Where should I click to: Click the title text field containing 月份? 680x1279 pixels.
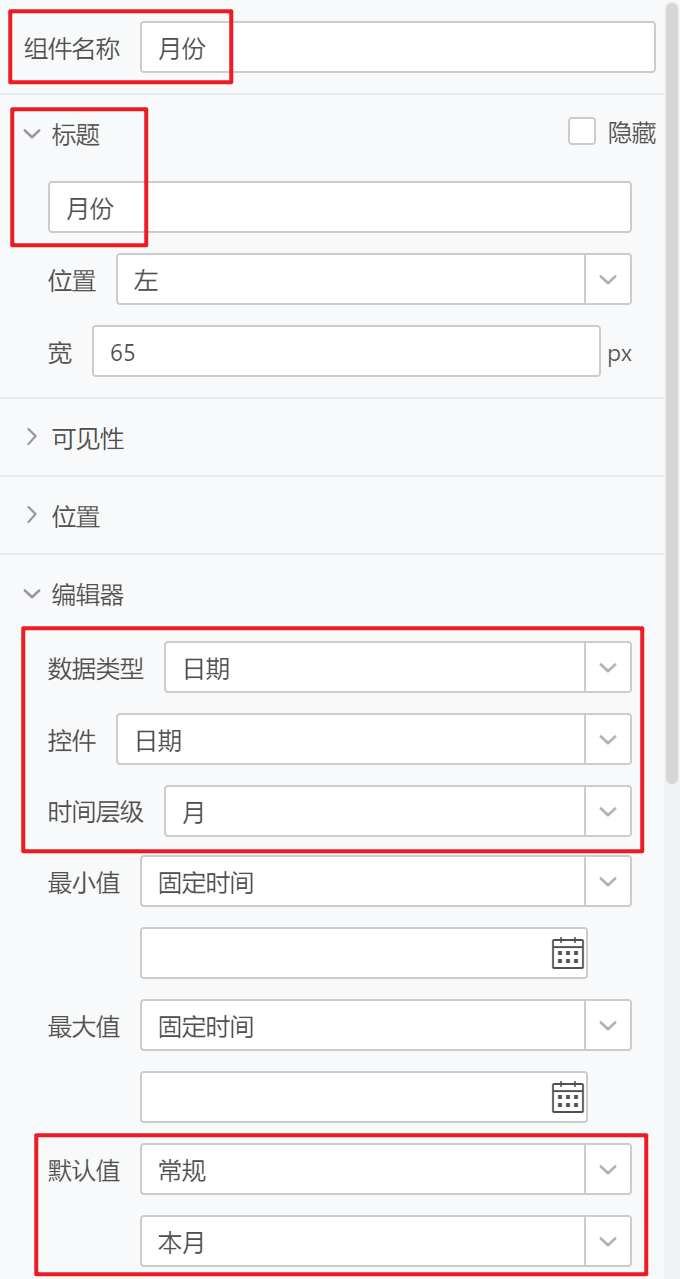click(340, 207)
